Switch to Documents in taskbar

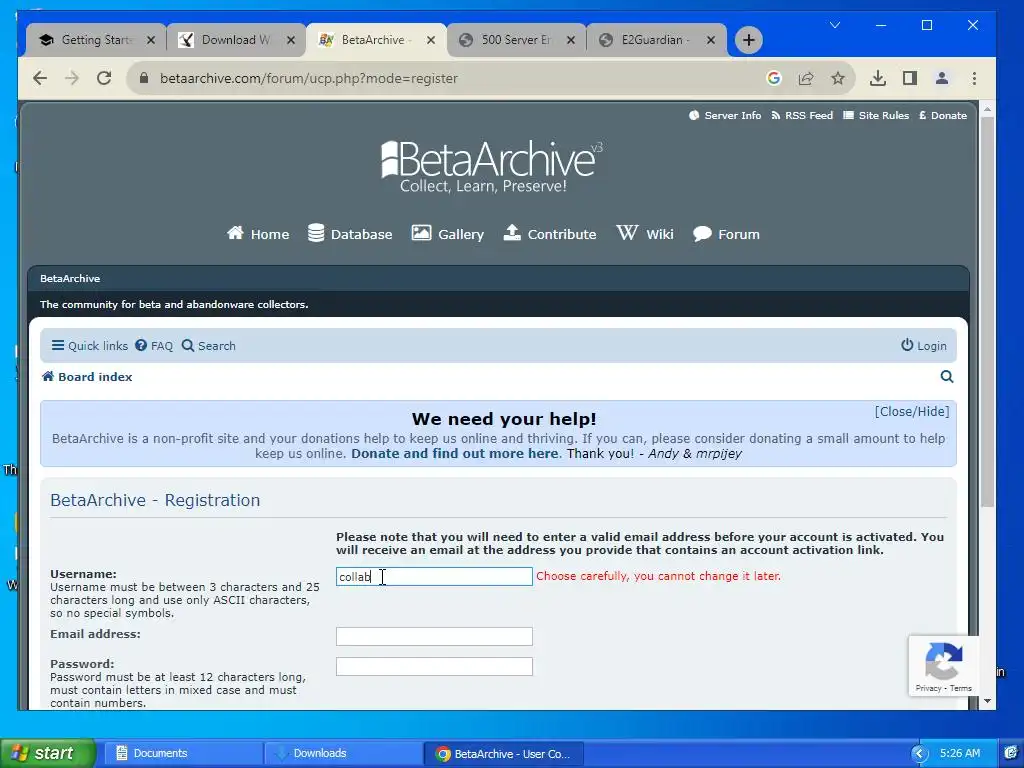point(183,754)
